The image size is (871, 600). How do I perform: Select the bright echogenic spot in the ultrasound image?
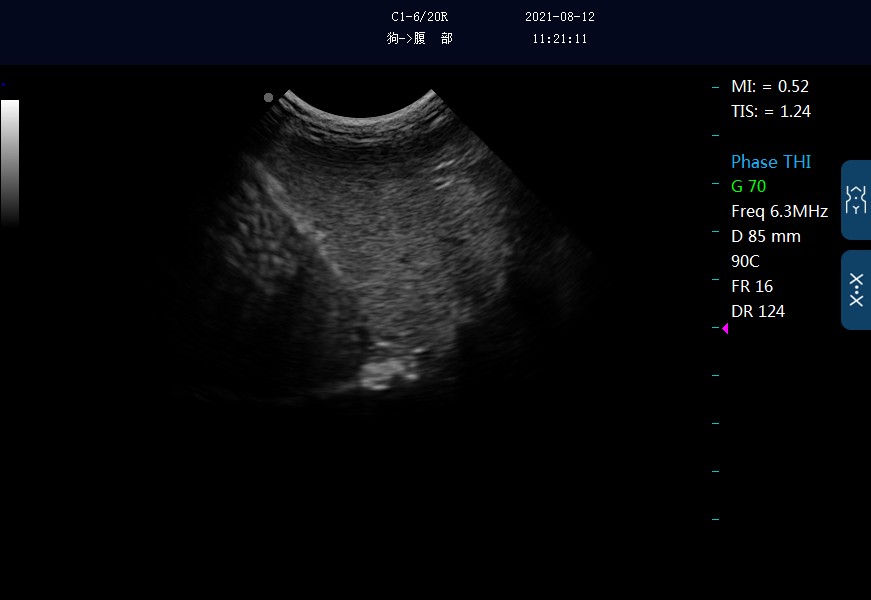pyautogui.click(x=388, y=371)
